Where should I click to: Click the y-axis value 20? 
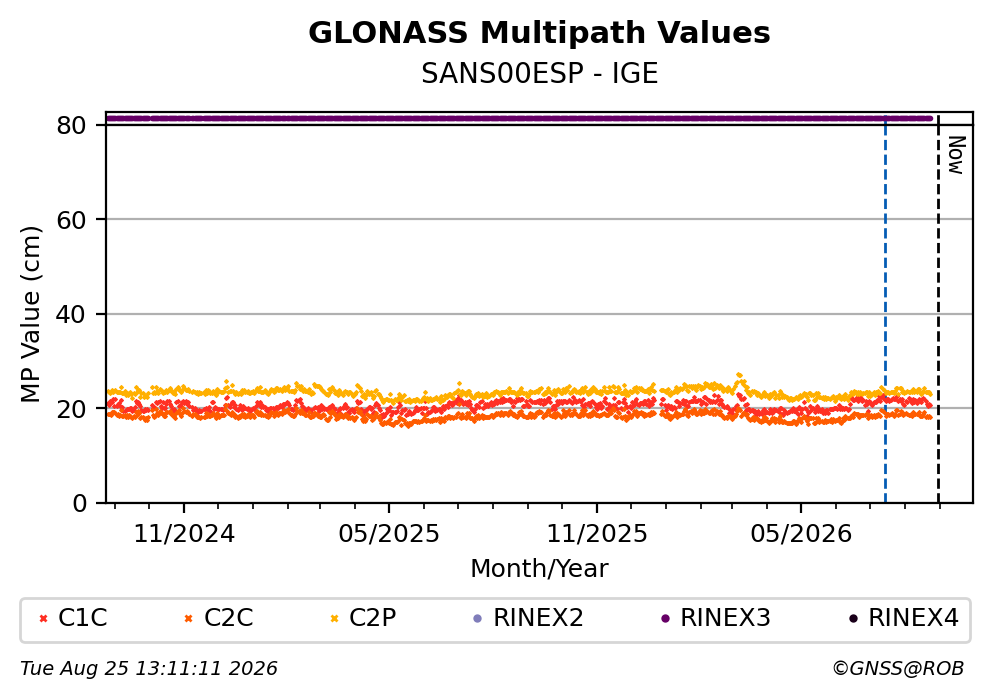(x=71, y=409)
